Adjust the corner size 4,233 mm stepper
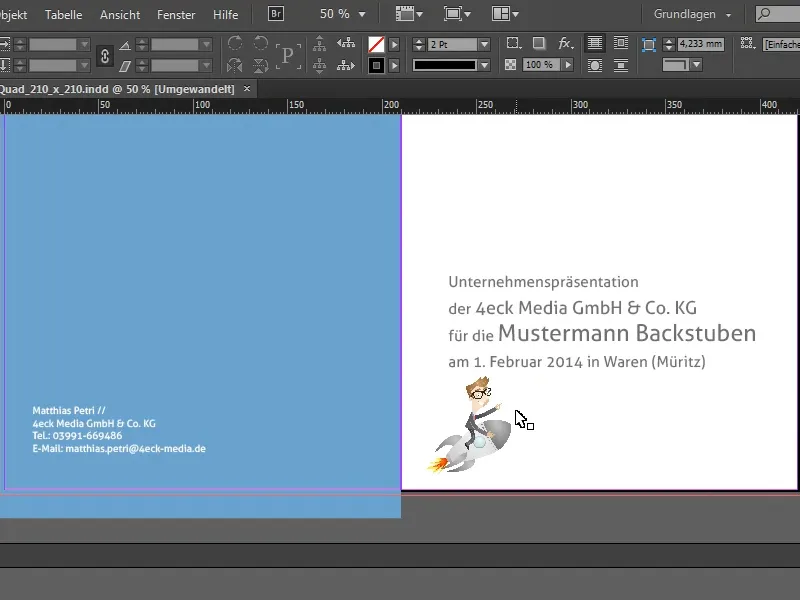Screen dimensions: 800x600 pos(669,44)
